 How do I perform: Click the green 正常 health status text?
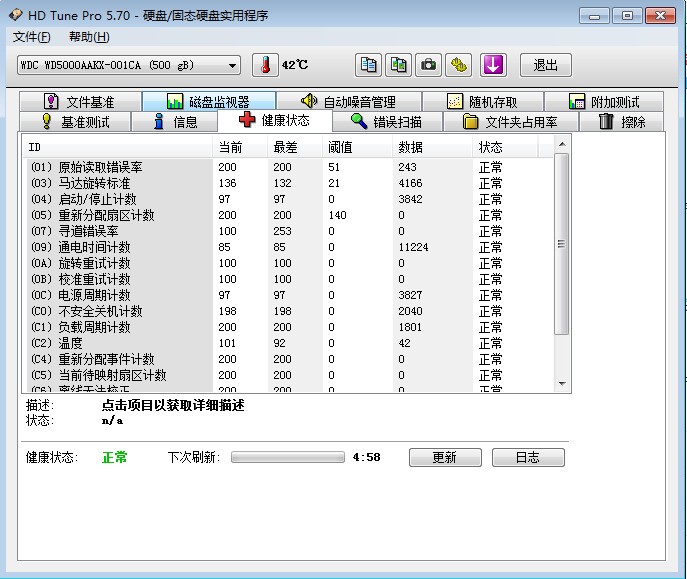114,457
